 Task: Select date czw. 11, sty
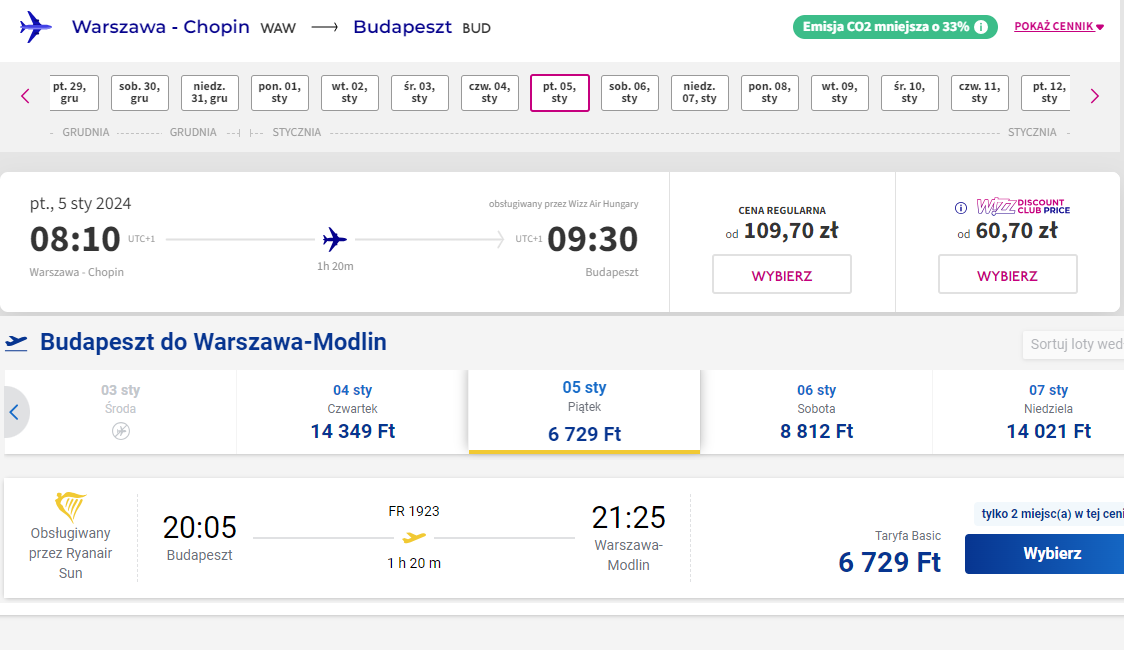pyautogui.click(x=980, y=93)
